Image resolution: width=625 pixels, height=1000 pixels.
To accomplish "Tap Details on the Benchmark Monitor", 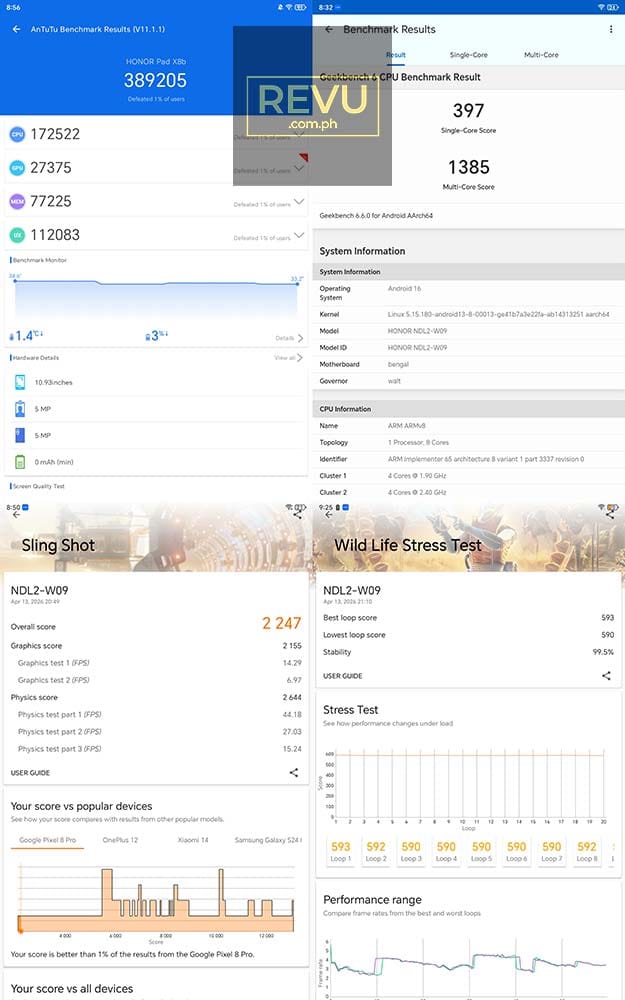I will 285,338.
